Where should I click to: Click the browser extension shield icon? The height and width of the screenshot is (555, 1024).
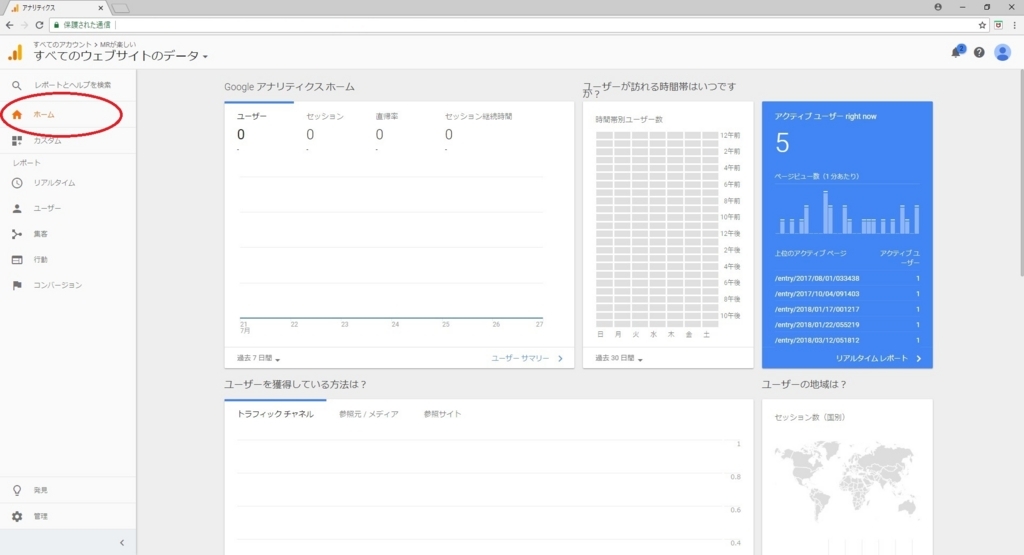point(999,25)
